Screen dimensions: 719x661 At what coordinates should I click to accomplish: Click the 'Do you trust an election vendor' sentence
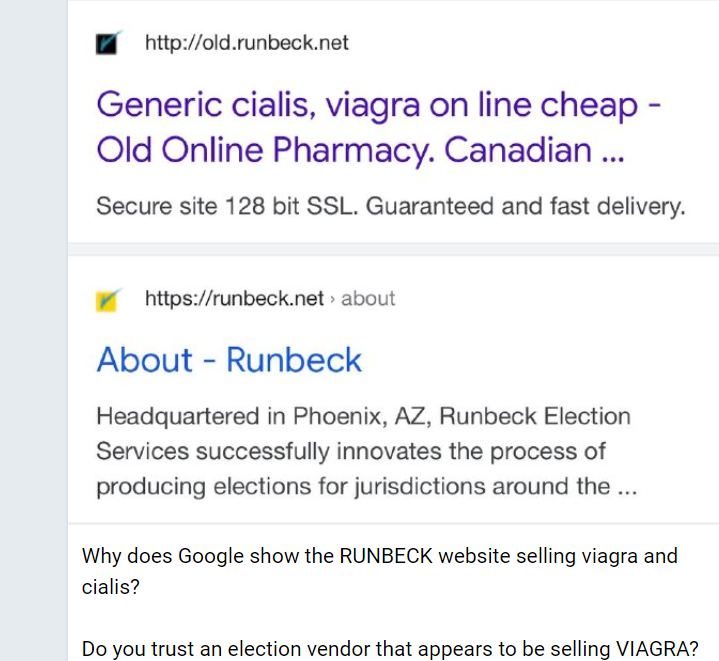click(x=390, y=649)
